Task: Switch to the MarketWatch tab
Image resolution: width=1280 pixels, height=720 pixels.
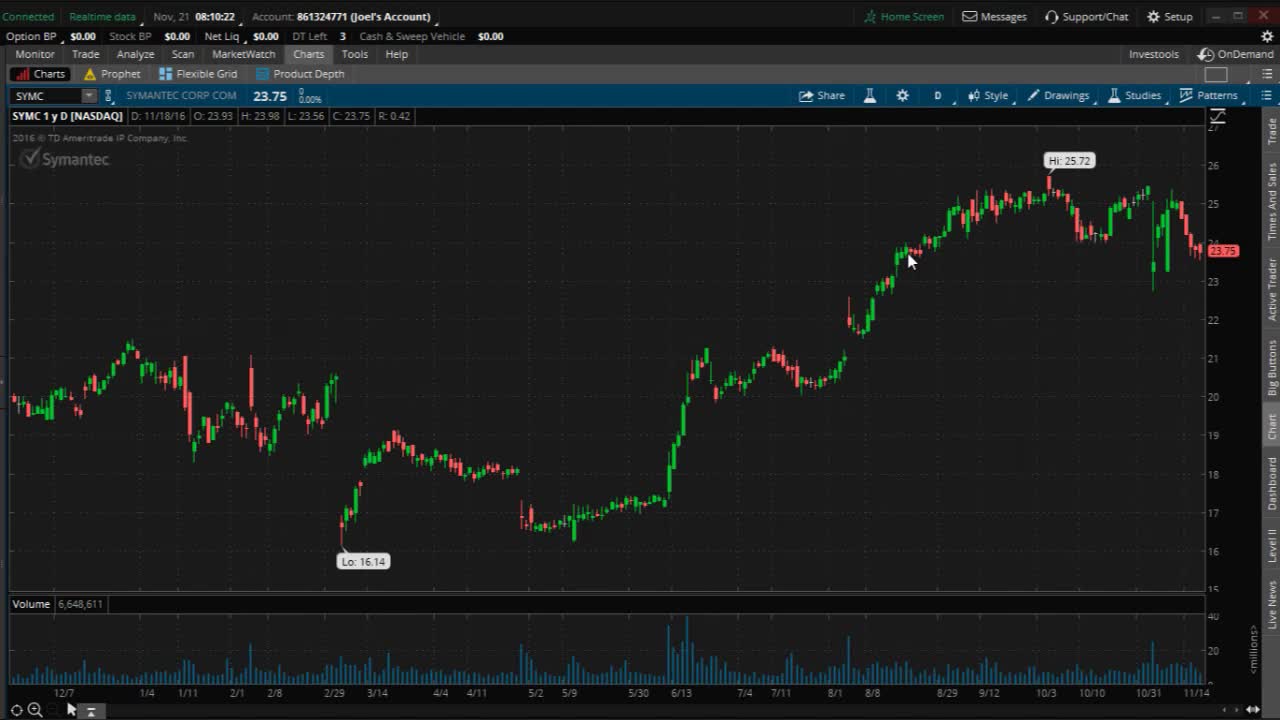Action: [x=244, y=55]
